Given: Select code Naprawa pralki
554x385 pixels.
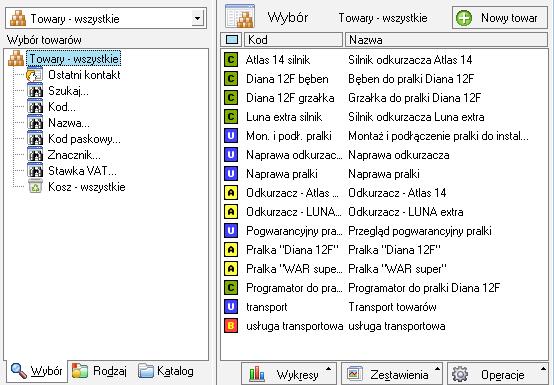Looking at the screenshot, I should (282, 174).
